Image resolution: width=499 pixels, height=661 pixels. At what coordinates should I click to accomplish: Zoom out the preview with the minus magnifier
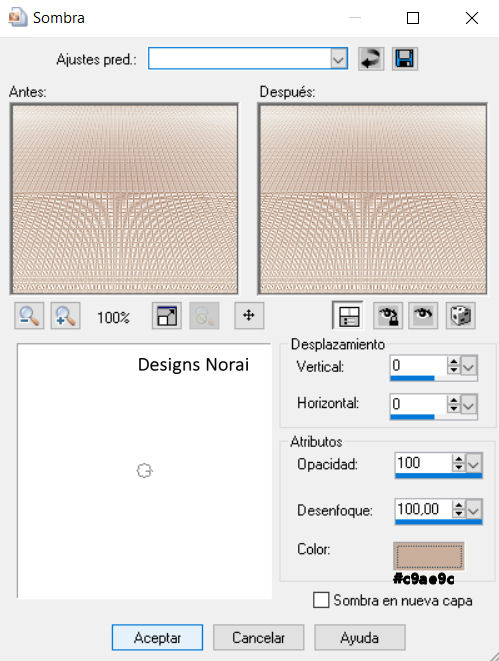[29, 315]
